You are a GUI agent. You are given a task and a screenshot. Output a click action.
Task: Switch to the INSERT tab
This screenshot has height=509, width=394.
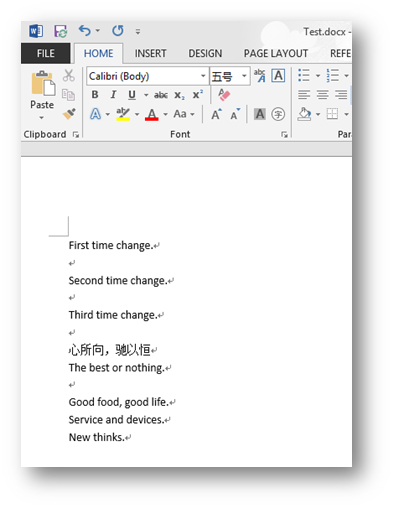[x=150, y=53]
